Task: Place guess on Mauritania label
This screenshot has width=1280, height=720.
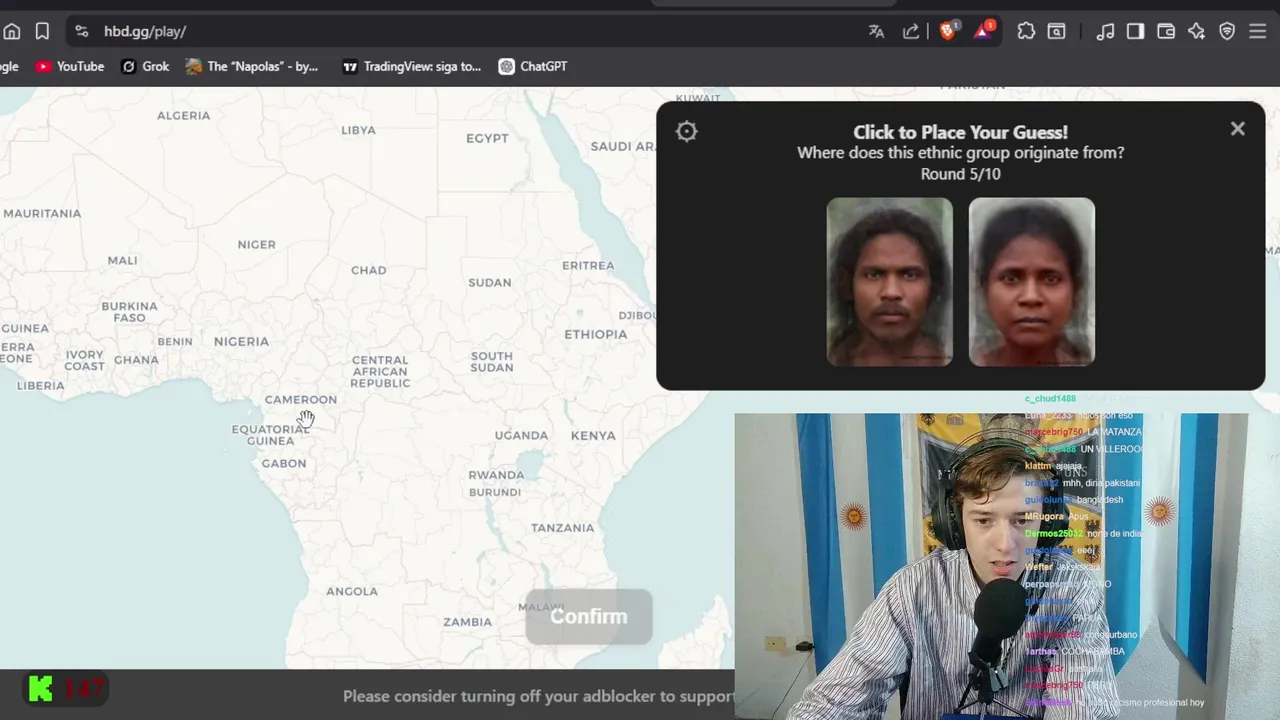Action: point(42,213)
